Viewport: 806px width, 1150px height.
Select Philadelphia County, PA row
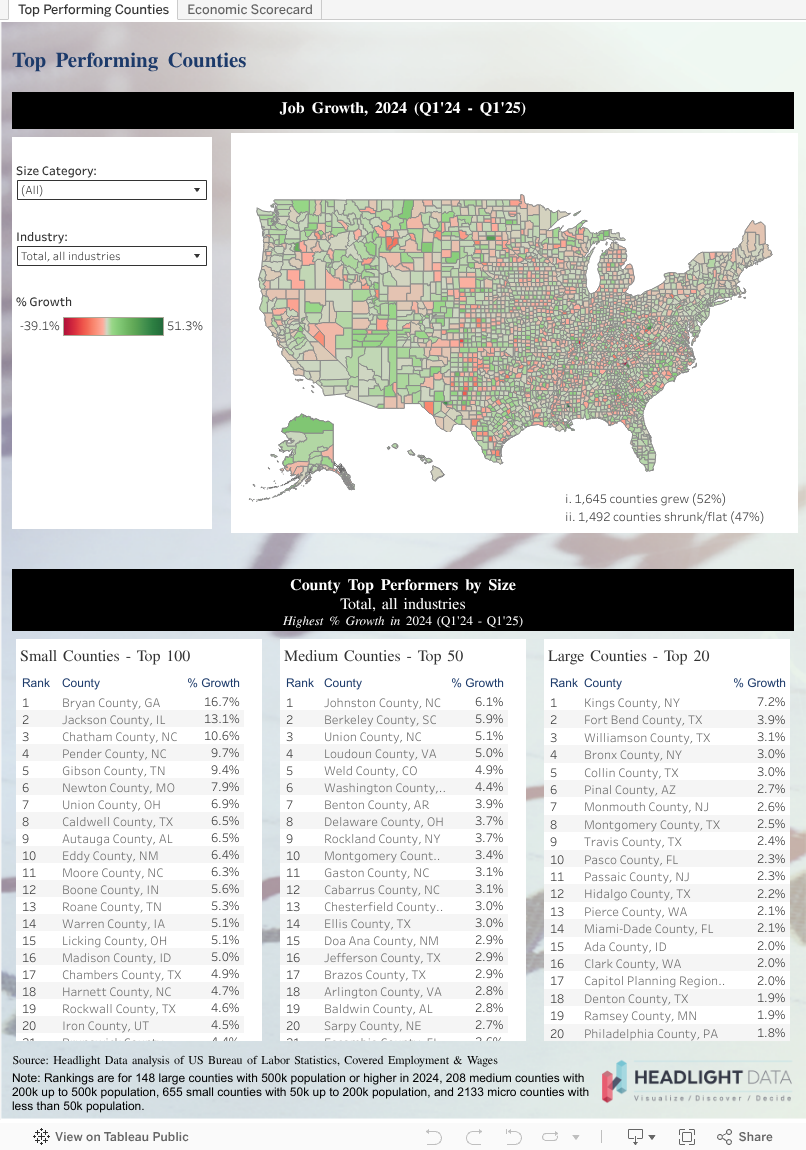(667, 1033)
